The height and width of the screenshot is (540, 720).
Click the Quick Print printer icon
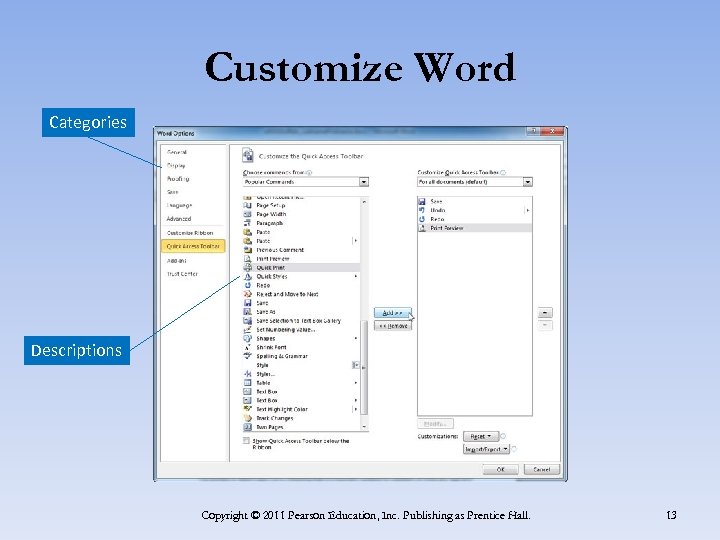click(x=248, y=267)
